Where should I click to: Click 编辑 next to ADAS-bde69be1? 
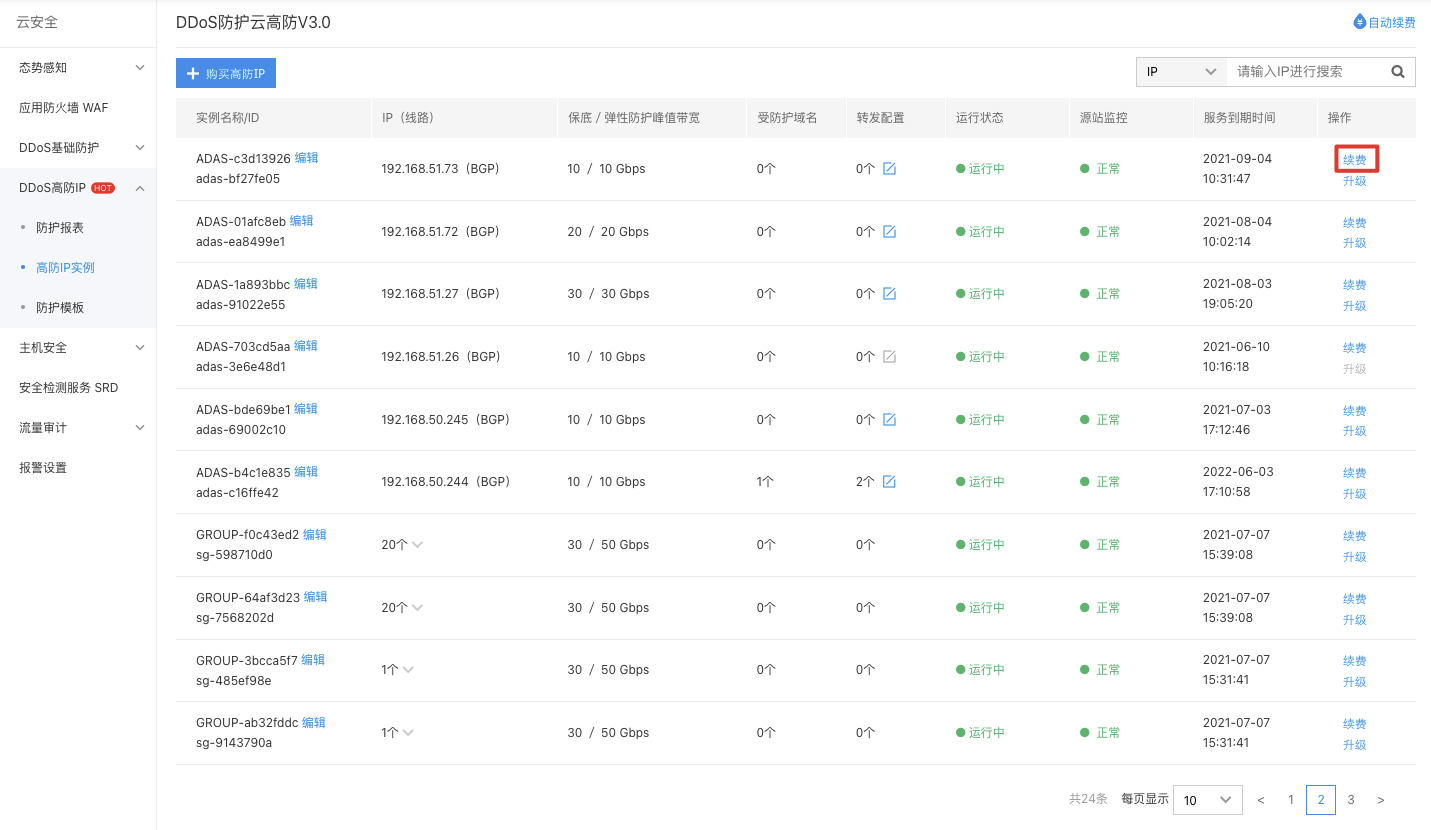coord(306,409)
